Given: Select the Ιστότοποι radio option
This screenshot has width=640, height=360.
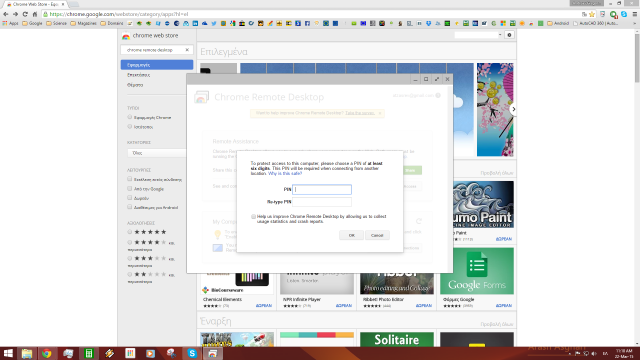Looking at the screenshot, I should [x=130, y=127].
